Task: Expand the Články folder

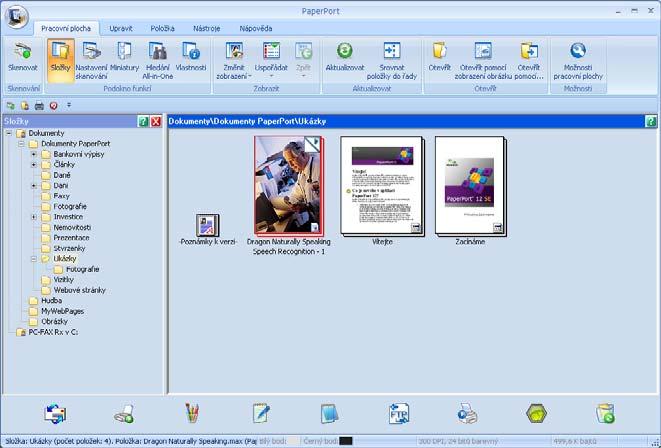Action: pos(34,165)
